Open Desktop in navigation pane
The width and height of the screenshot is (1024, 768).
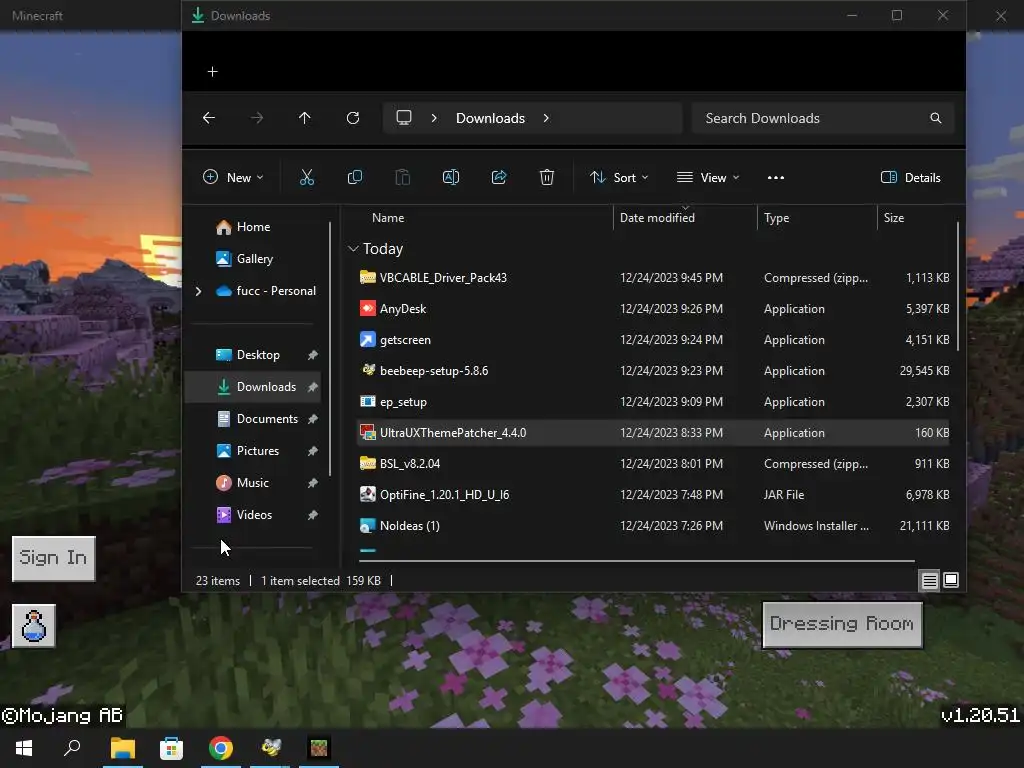point(257,355)
